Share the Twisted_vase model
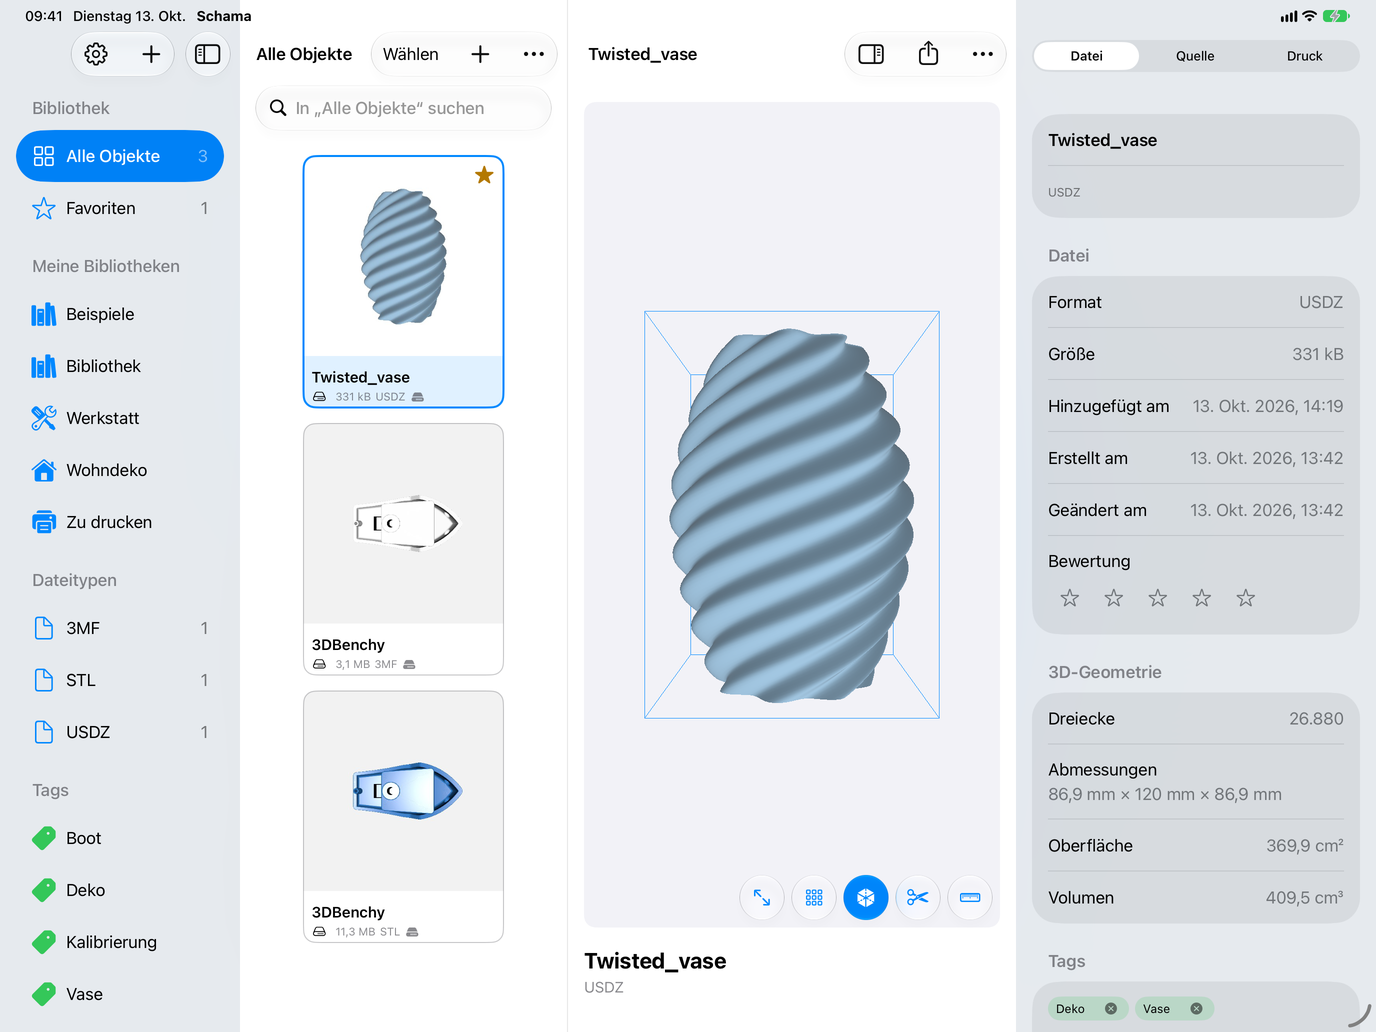The image size is (1376, 1032). 928,54
